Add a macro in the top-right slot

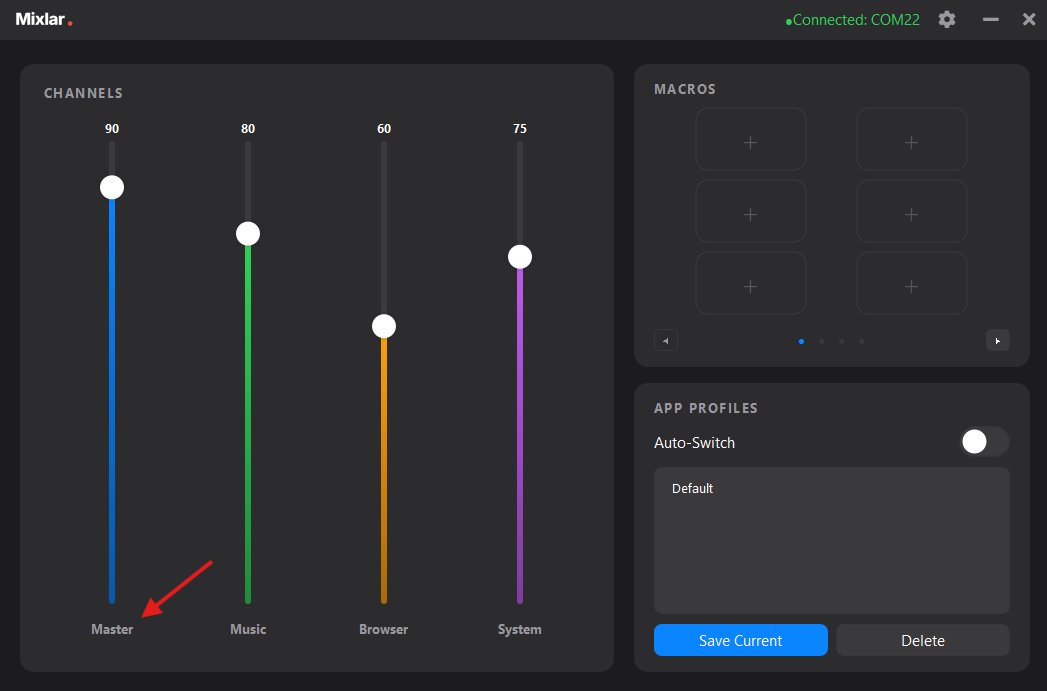coord(911,139)
